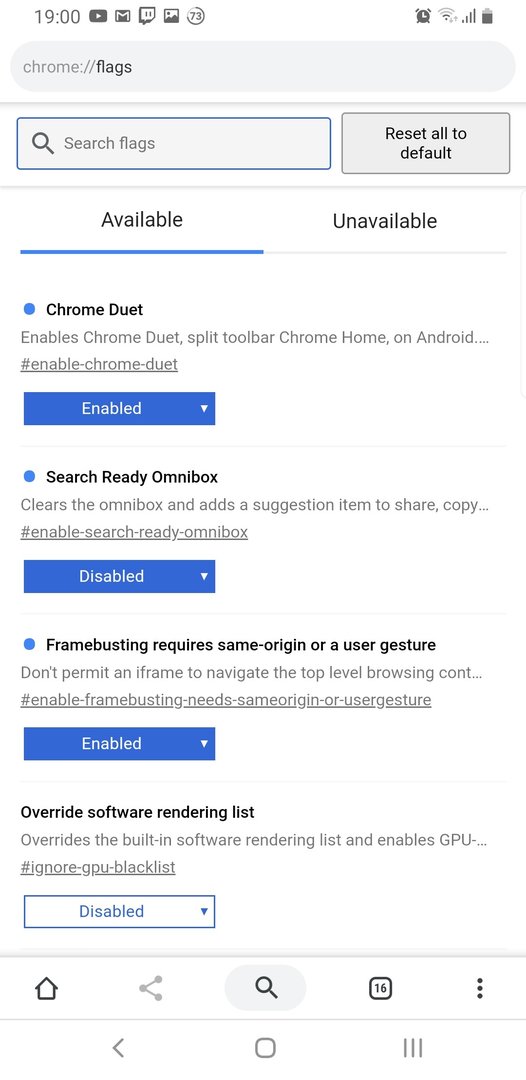Tap the Android recent apps icon
Viewport: 526px width, 1080px height.
[412, 1048]
